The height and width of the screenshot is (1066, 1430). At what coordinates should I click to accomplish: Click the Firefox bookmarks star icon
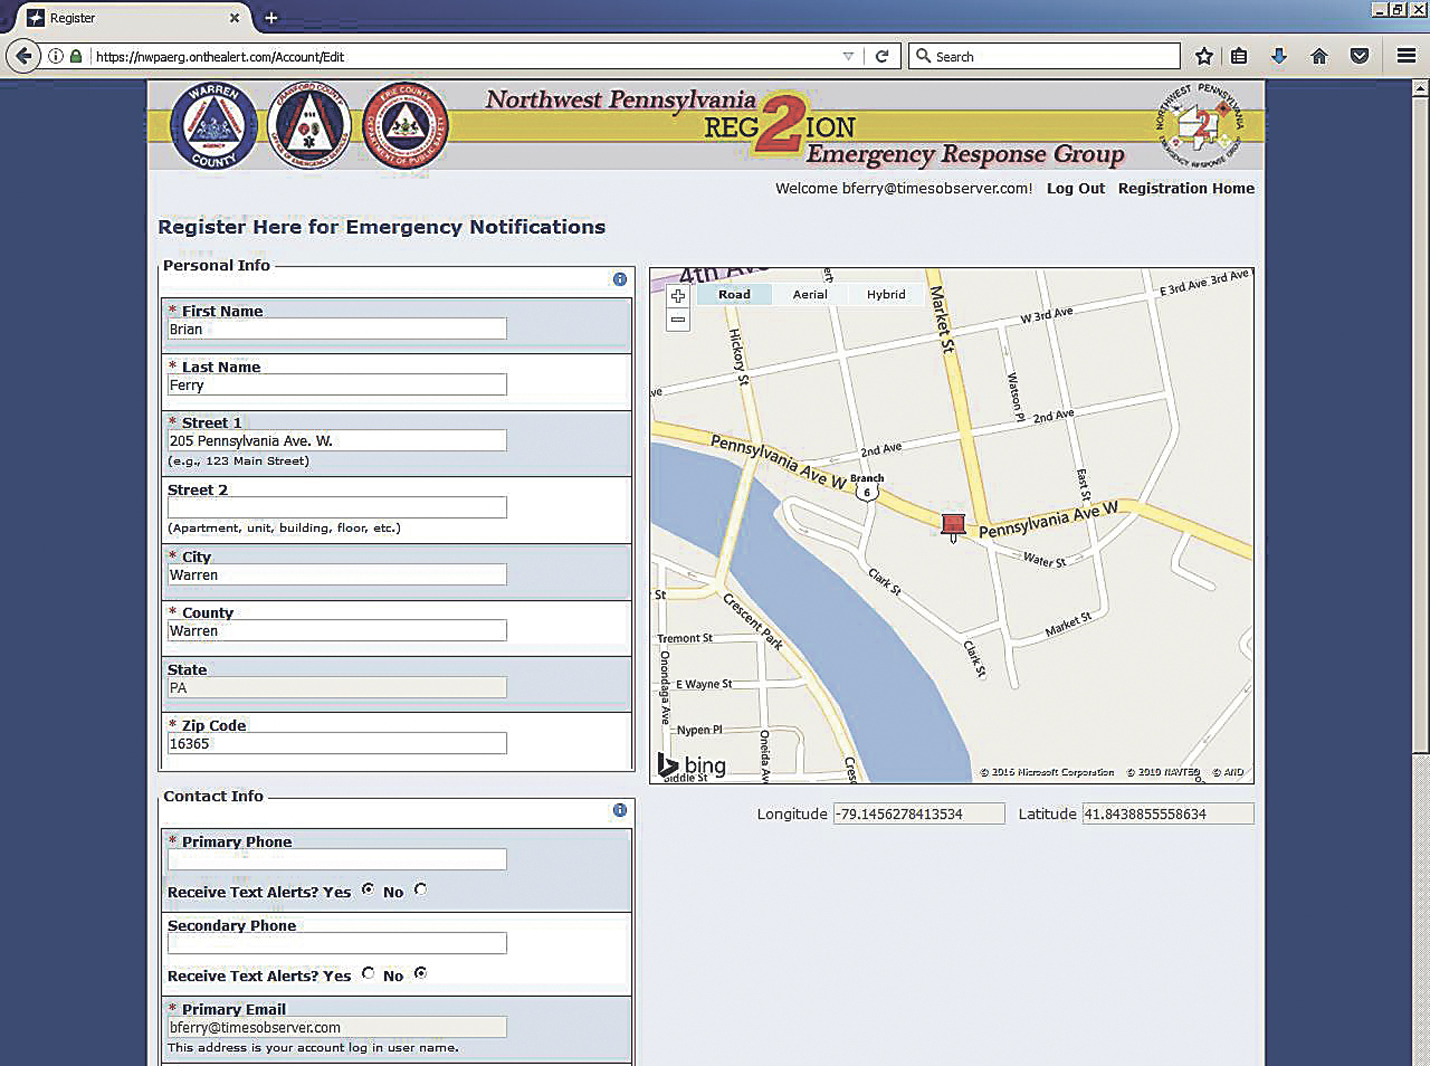[1203, 56]
